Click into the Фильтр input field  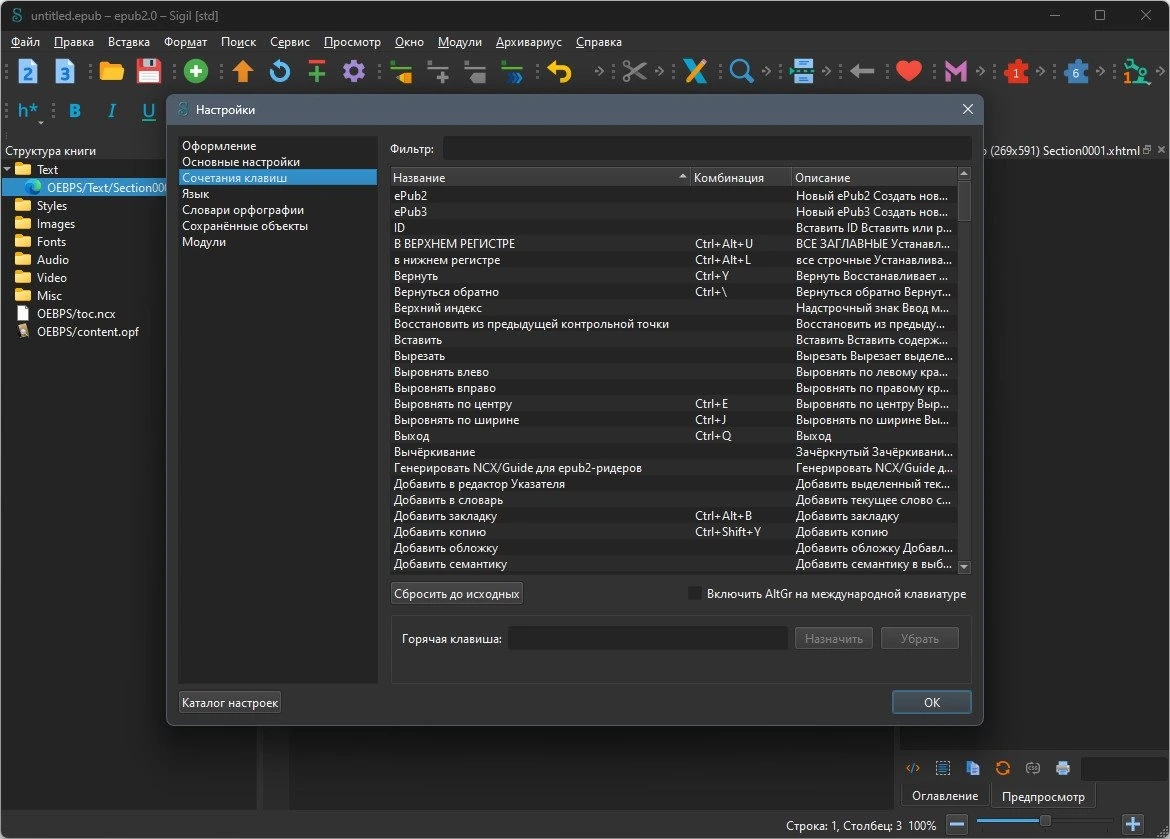pos(707,149)
